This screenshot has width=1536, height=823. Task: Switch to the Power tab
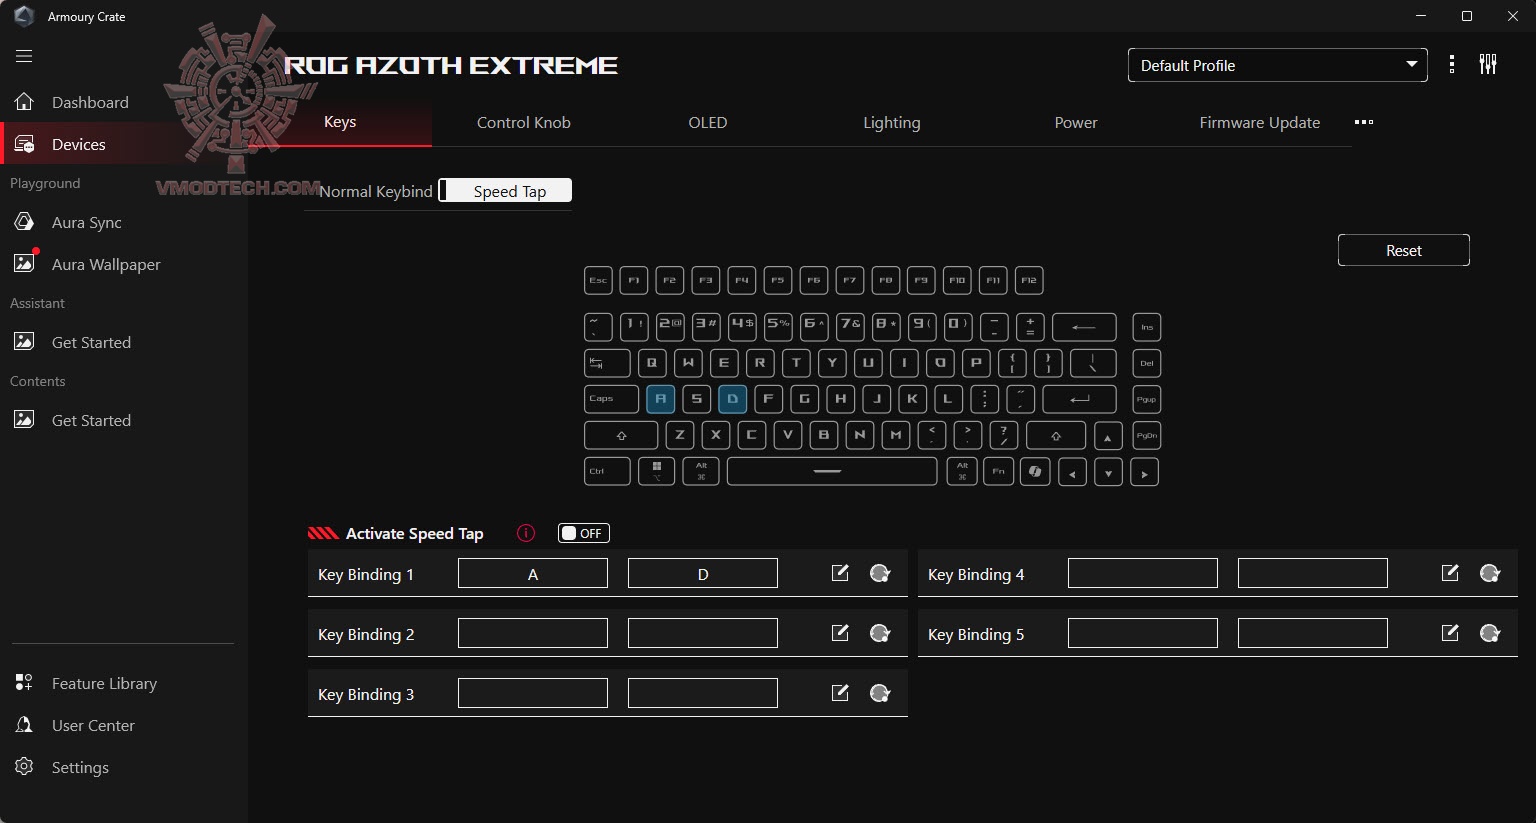(1076, 122)
